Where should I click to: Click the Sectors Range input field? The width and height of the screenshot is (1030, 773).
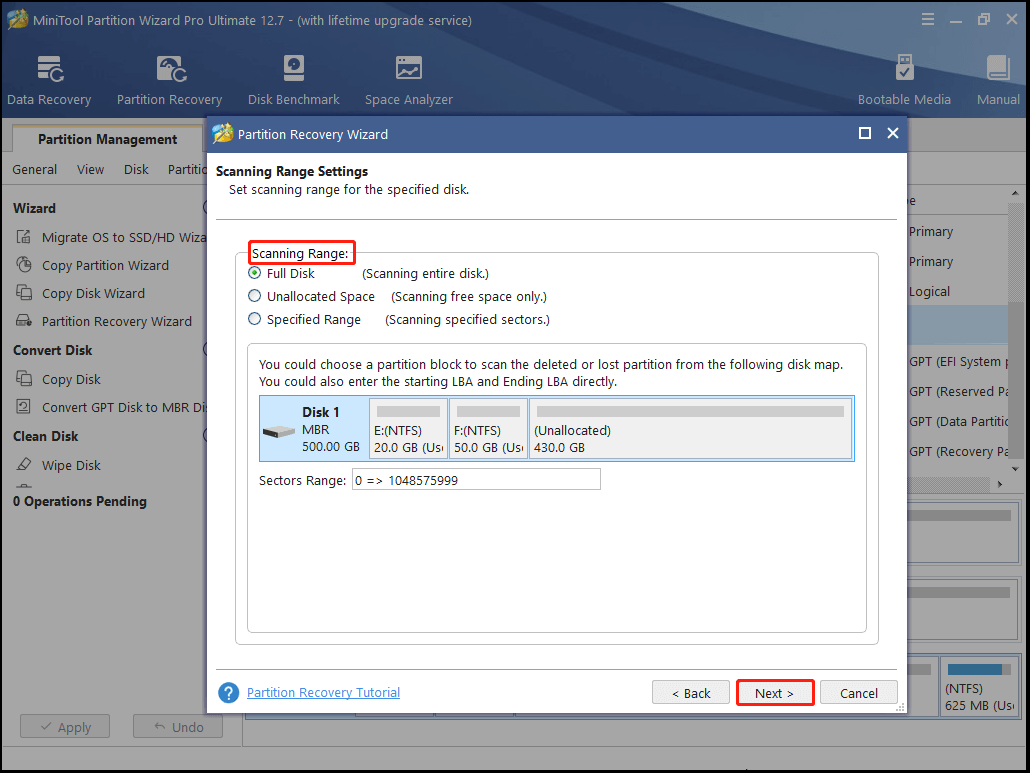click(476, 479)
